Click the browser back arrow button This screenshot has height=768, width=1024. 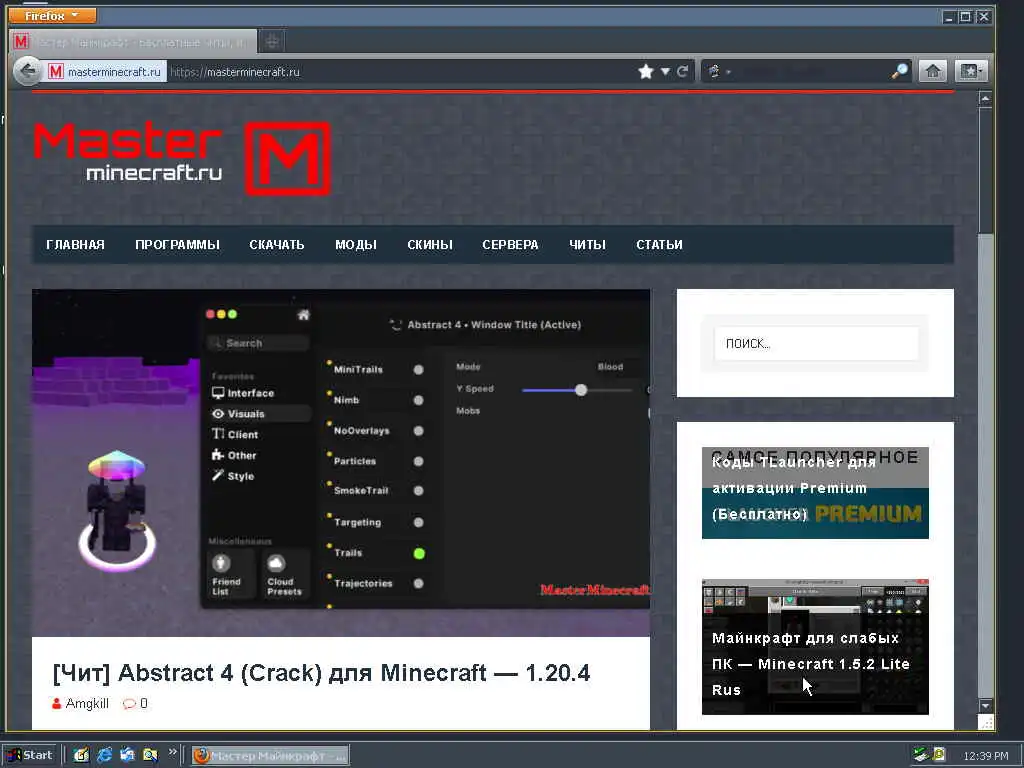(27, 71)
